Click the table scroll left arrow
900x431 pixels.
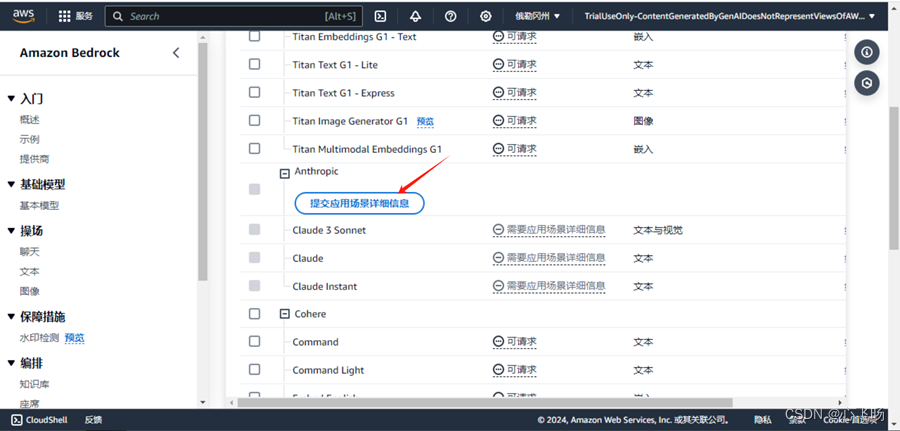[231, 403]
